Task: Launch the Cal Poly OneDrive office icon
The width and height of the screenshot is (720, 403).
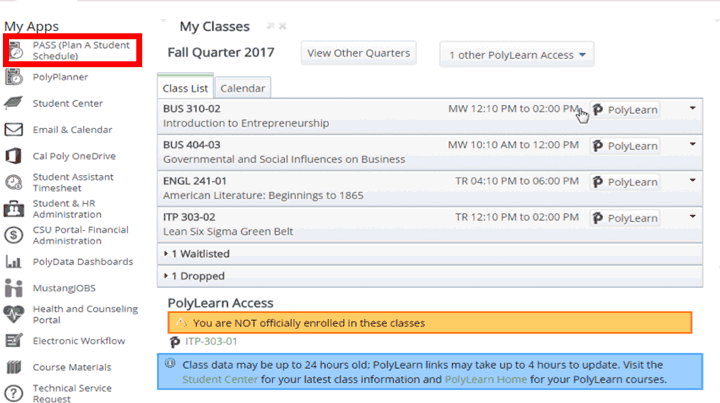Action: click(13, 156)
